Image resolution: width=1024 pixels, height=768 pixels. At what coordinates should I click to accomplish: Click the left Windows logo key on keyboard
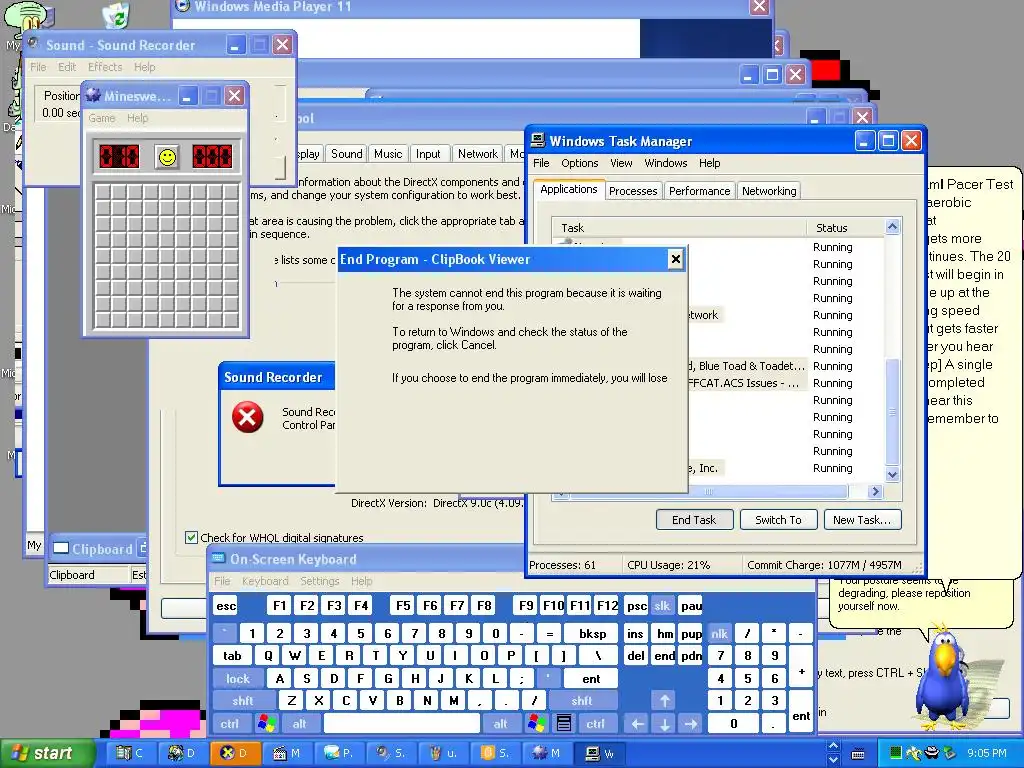pyautogui.click(x=266, y=723)
